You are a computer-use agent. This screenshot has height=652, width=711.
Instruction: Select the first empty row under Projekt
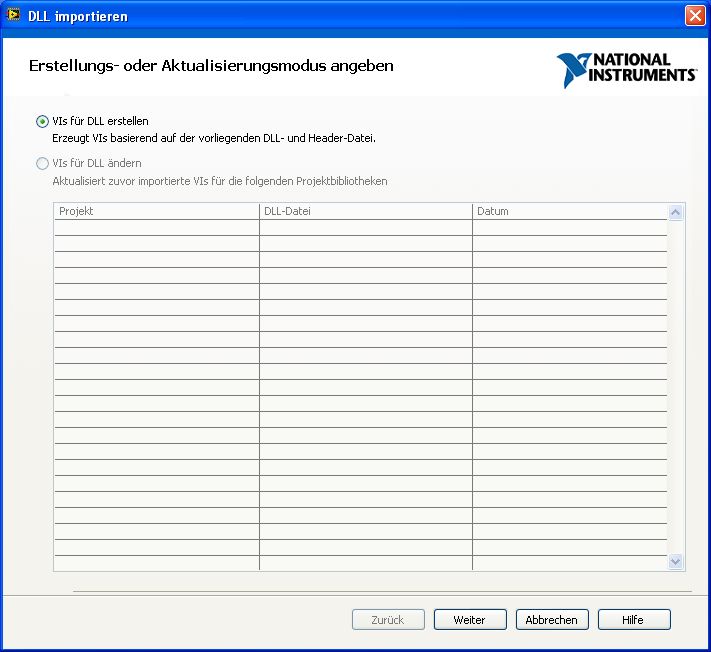(x=156, y=228)
